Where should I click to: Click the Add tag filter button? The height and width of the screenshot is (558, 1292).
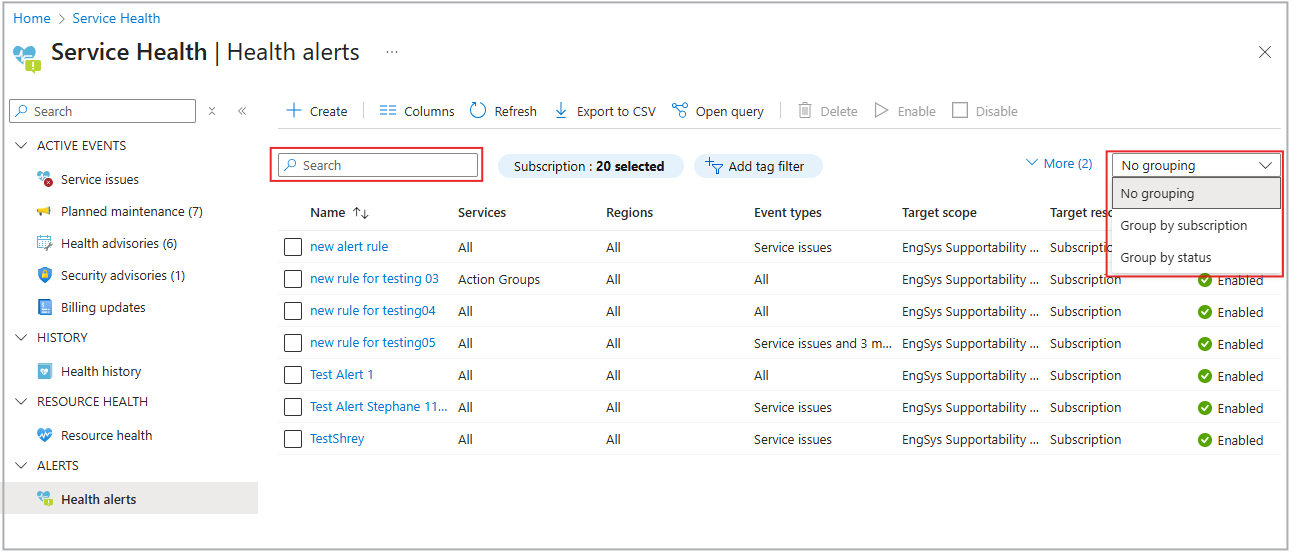pyautogui.click(x=758, y=166)
